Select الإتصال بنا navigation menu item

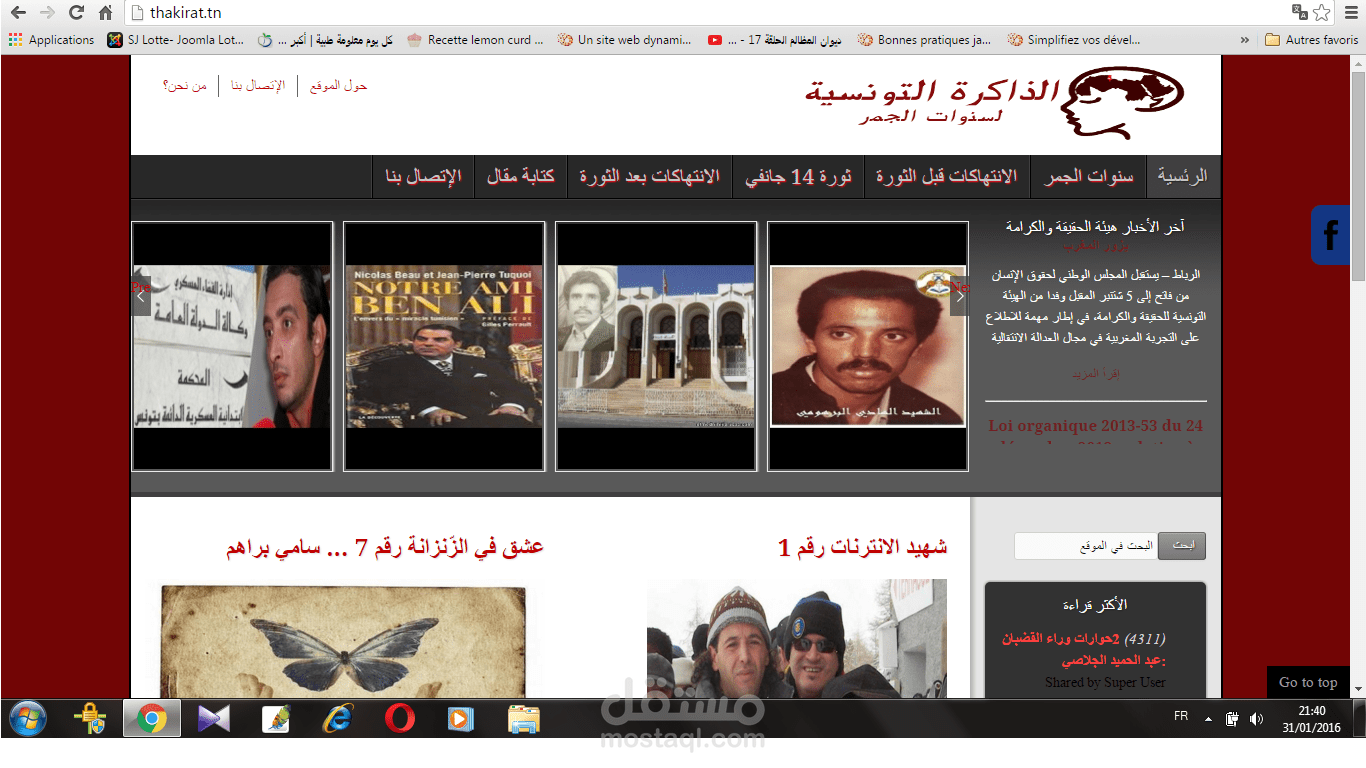423,177
